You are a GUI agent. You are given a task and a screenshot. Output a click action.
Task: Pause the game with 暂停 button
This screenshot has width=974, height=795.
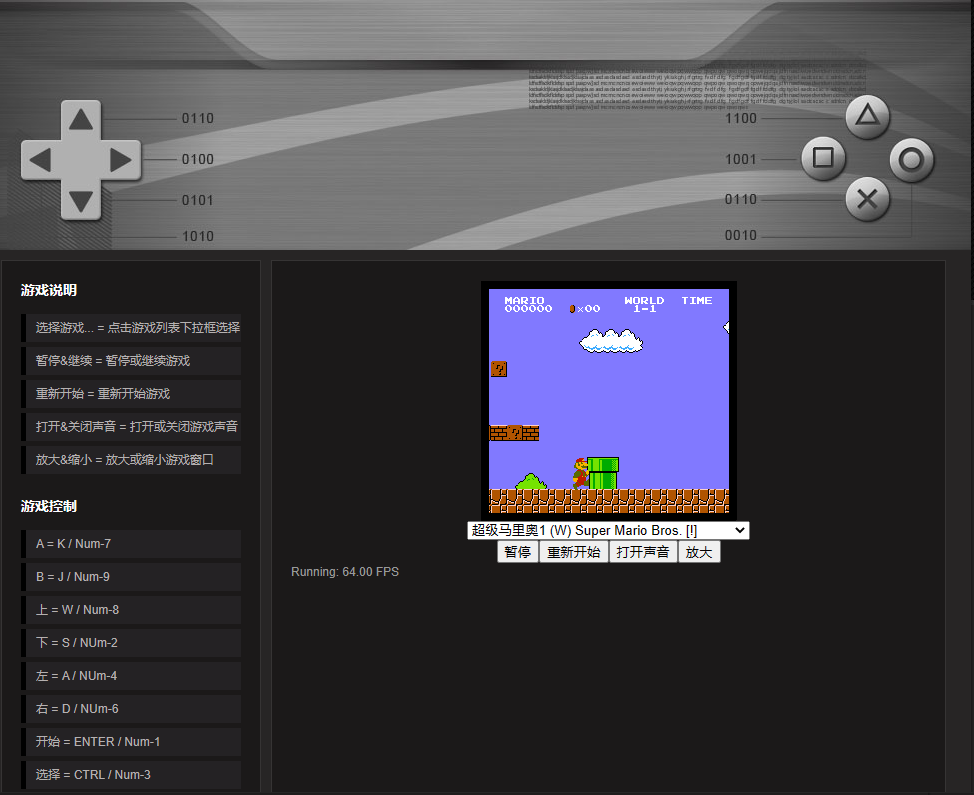coord(517,552)
